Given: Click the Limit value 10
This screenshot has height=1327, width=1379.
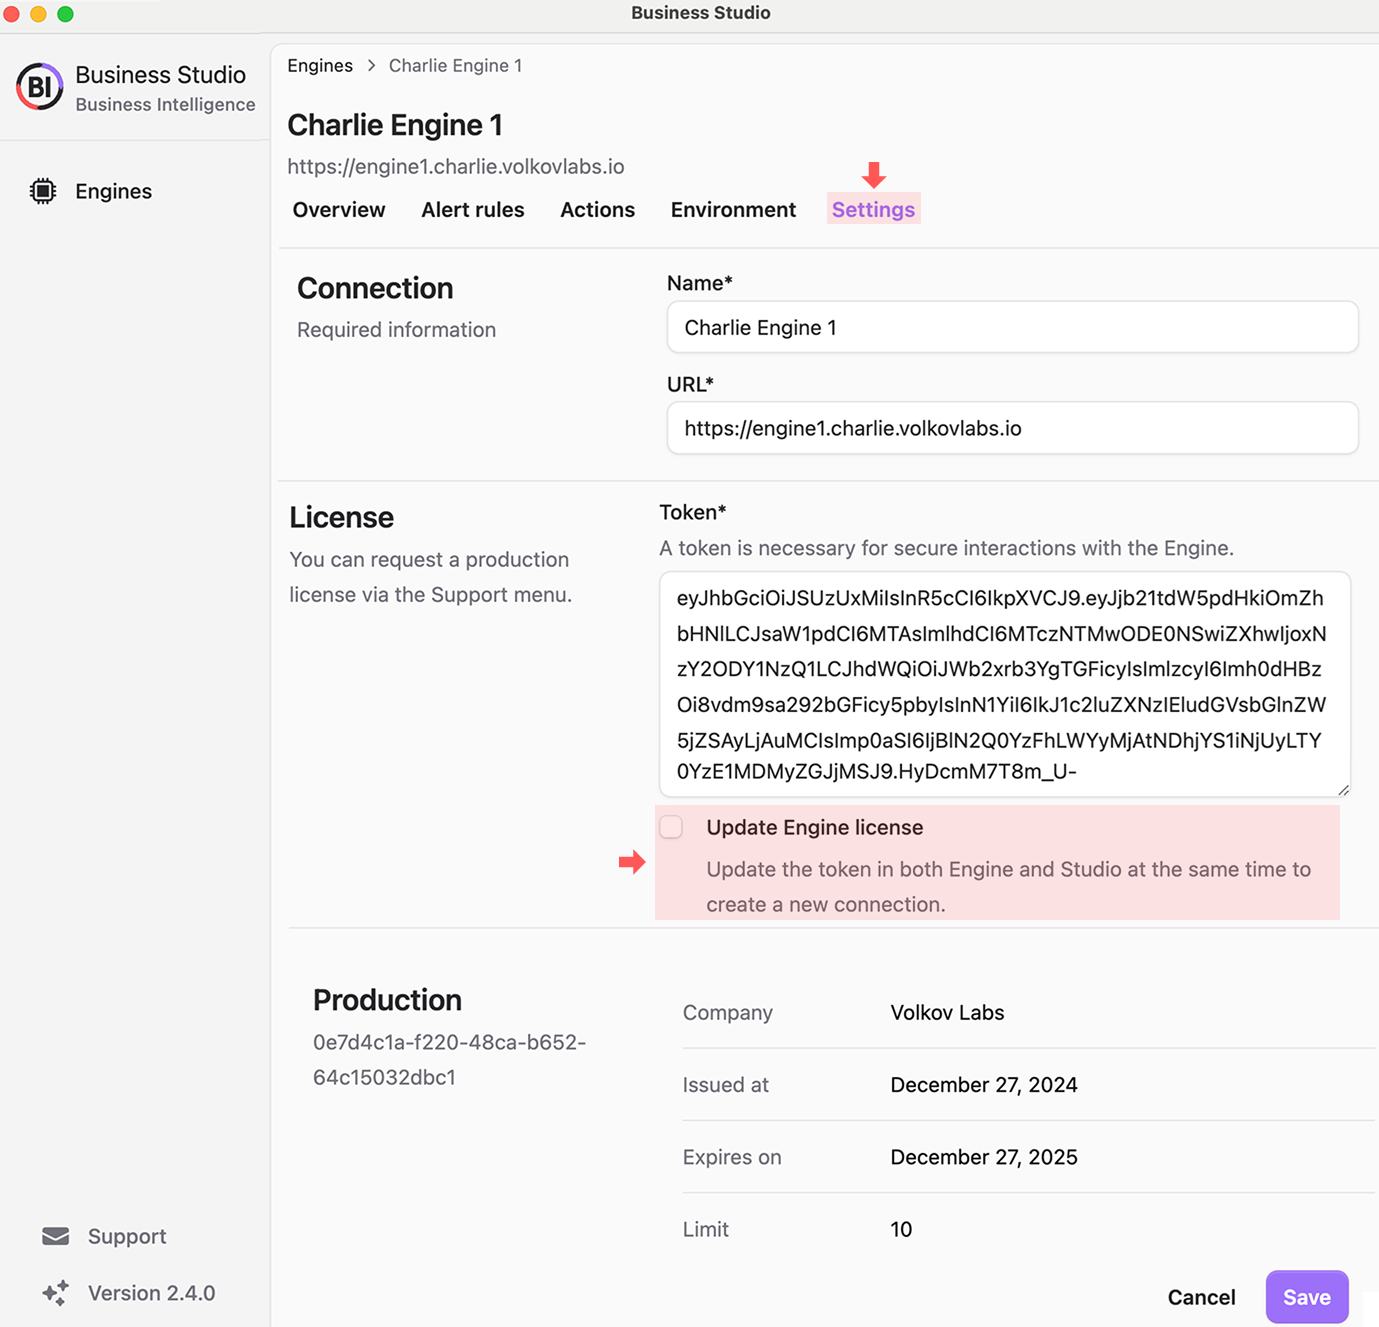Looking at the screenshot, I should click(901, 1229).
